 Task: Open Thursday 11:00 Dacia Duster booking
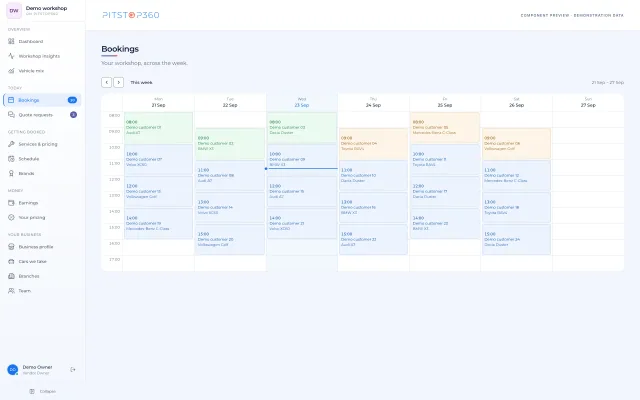click(x=373, y=176)
